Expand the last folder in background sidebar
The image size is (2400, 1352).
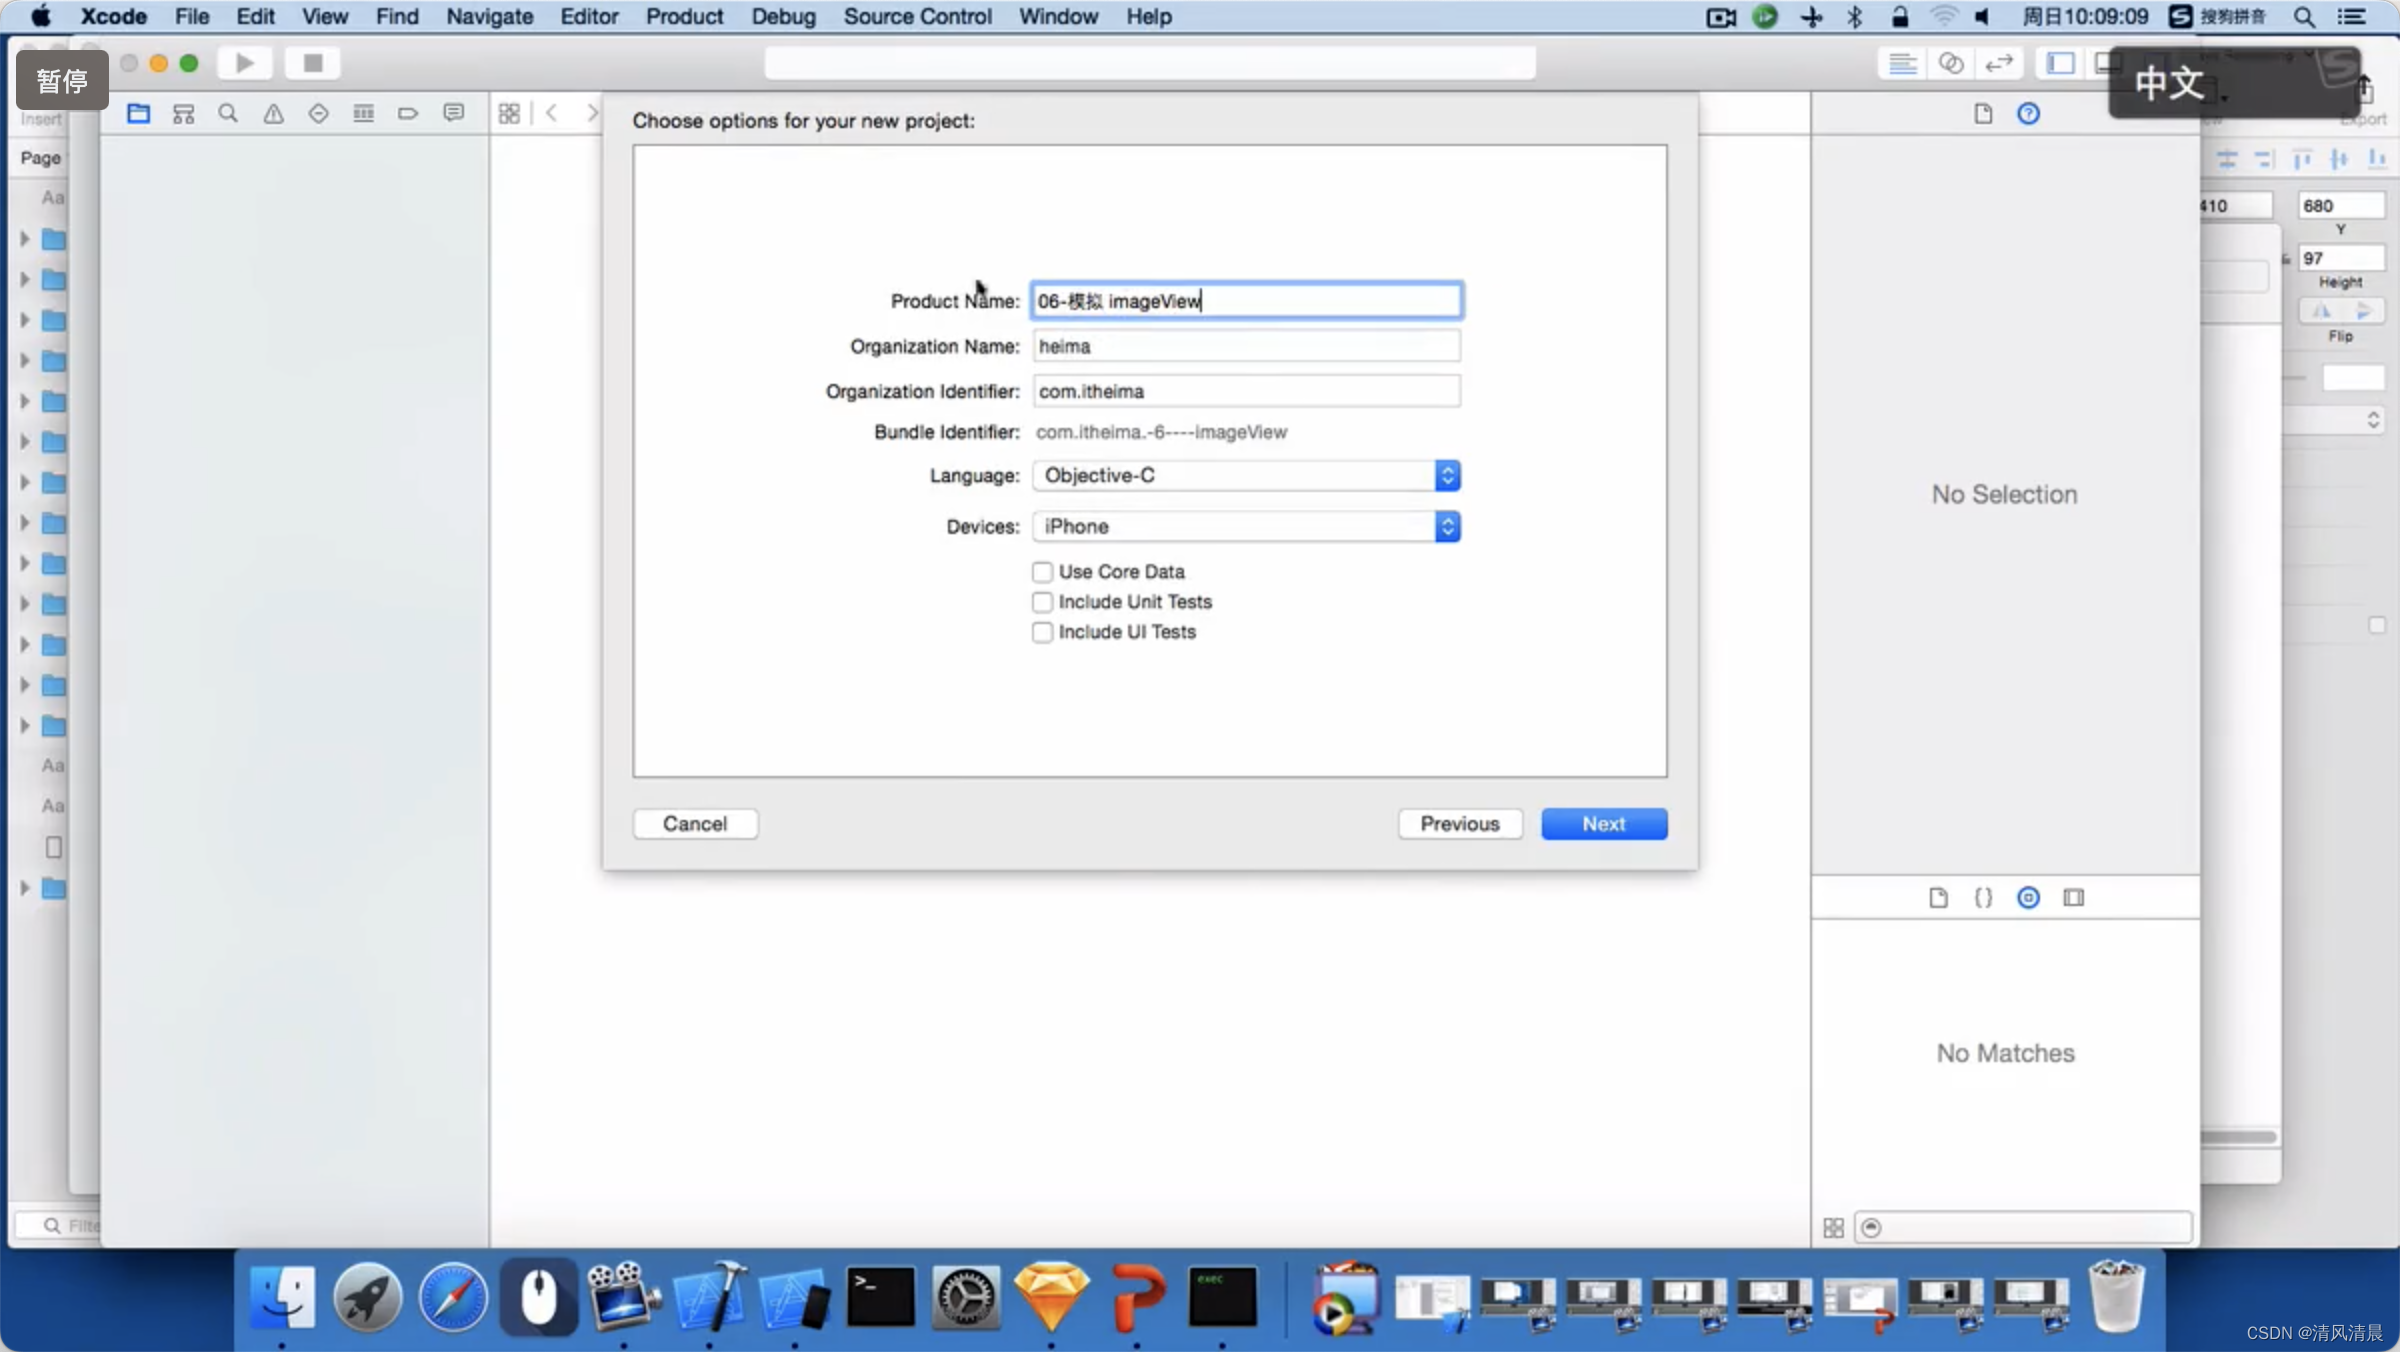click(25, 887)
